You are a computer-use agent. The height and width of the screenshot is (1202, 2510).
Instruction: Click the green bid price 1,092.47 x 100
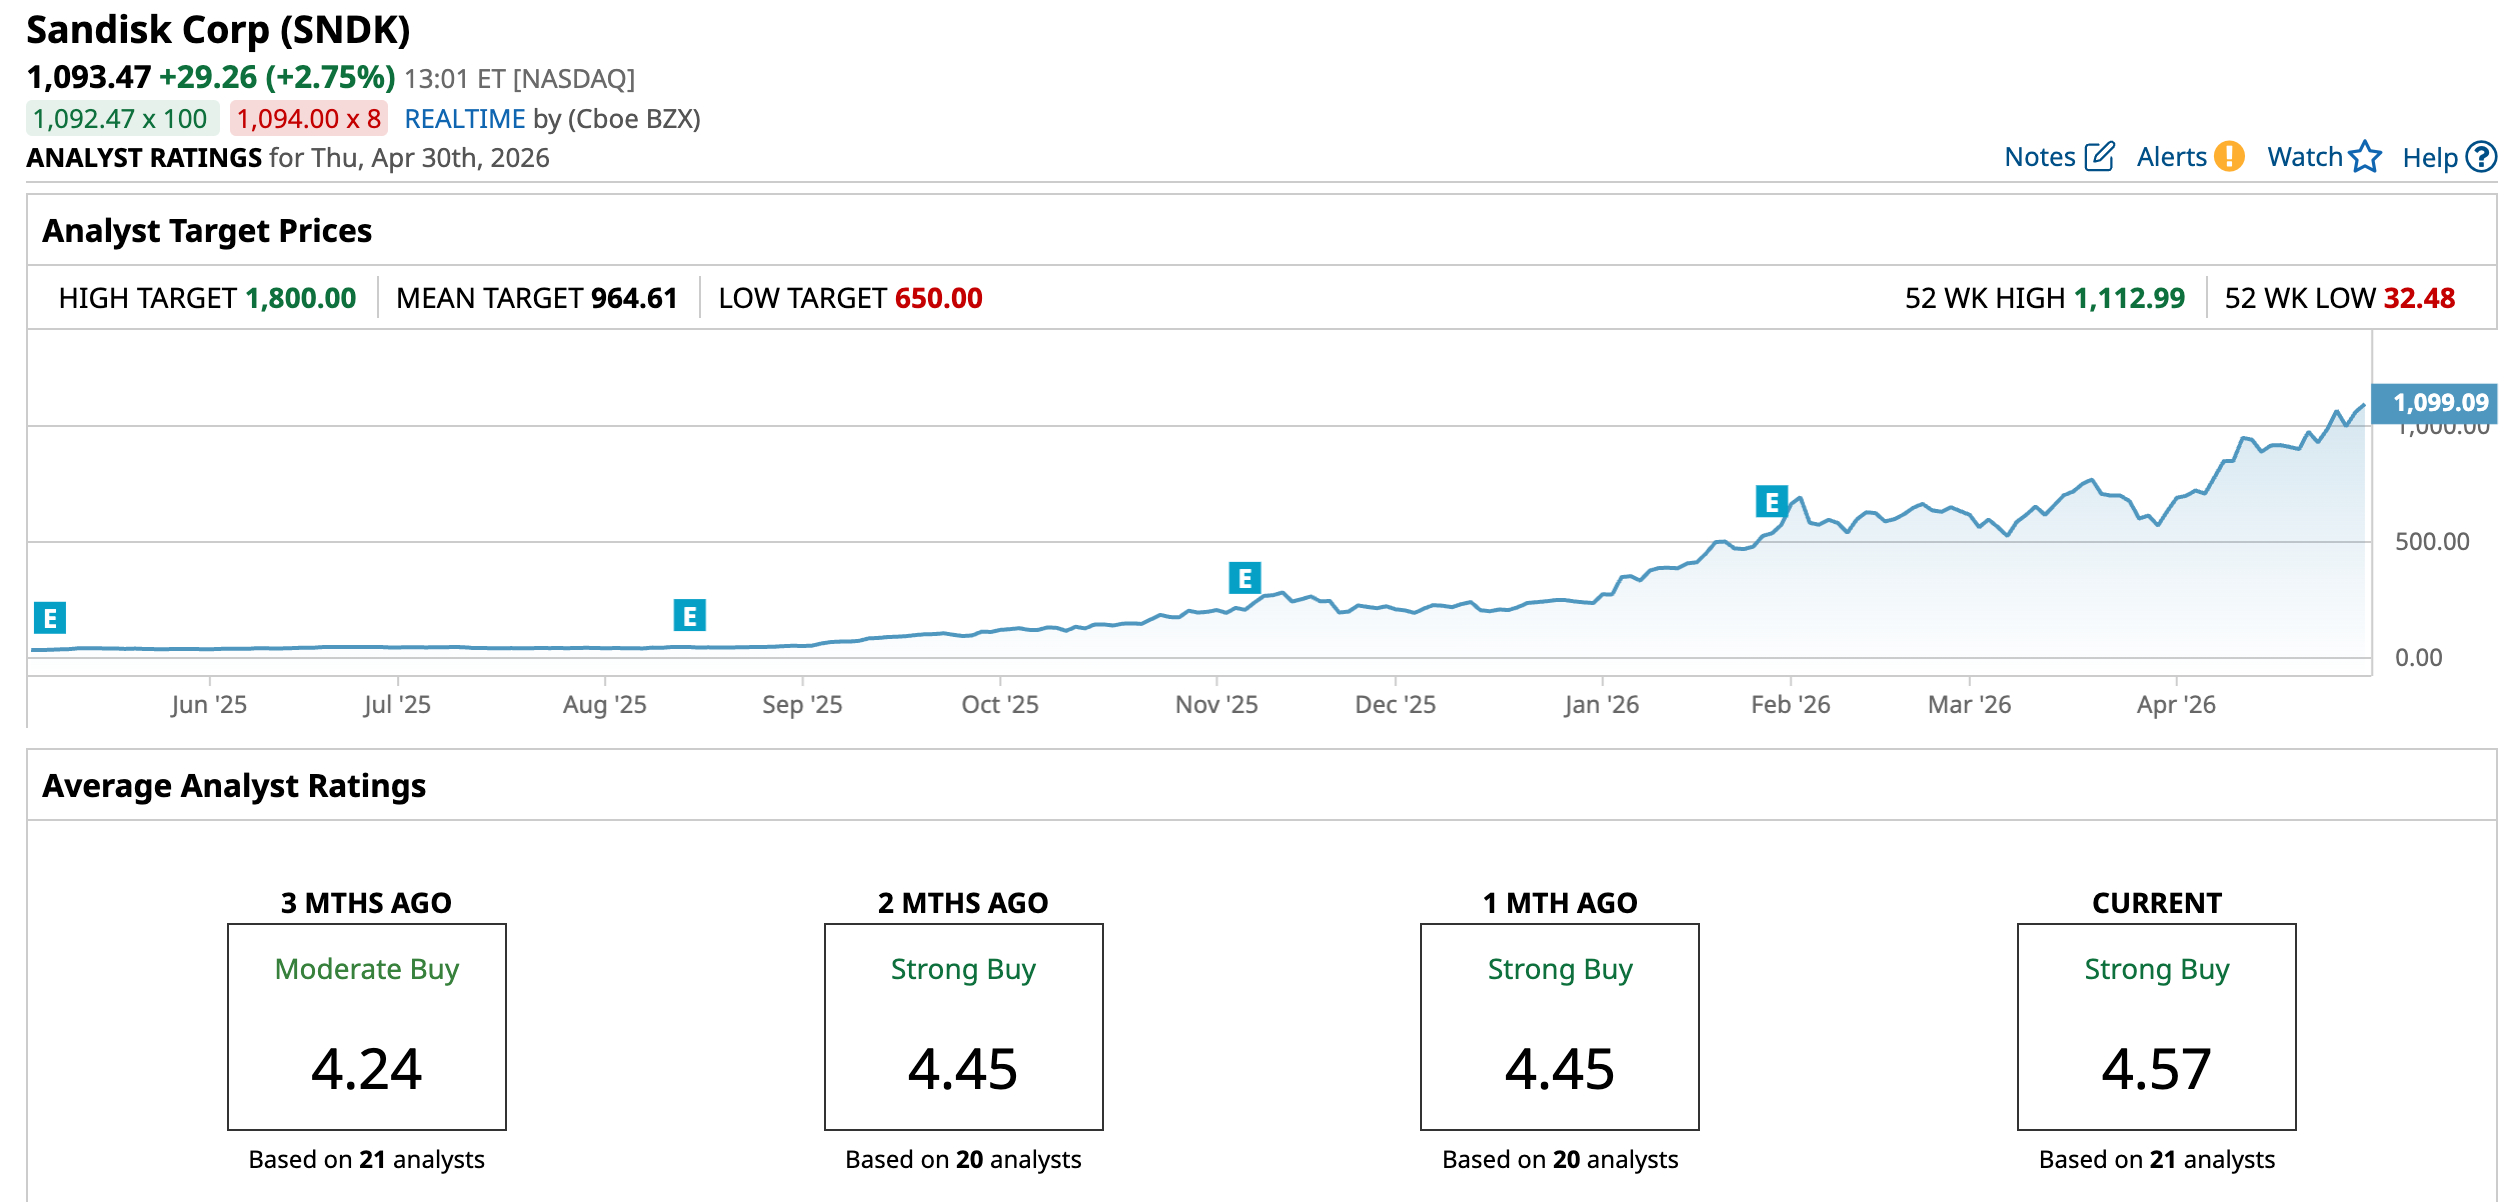[x=120, y=119]
